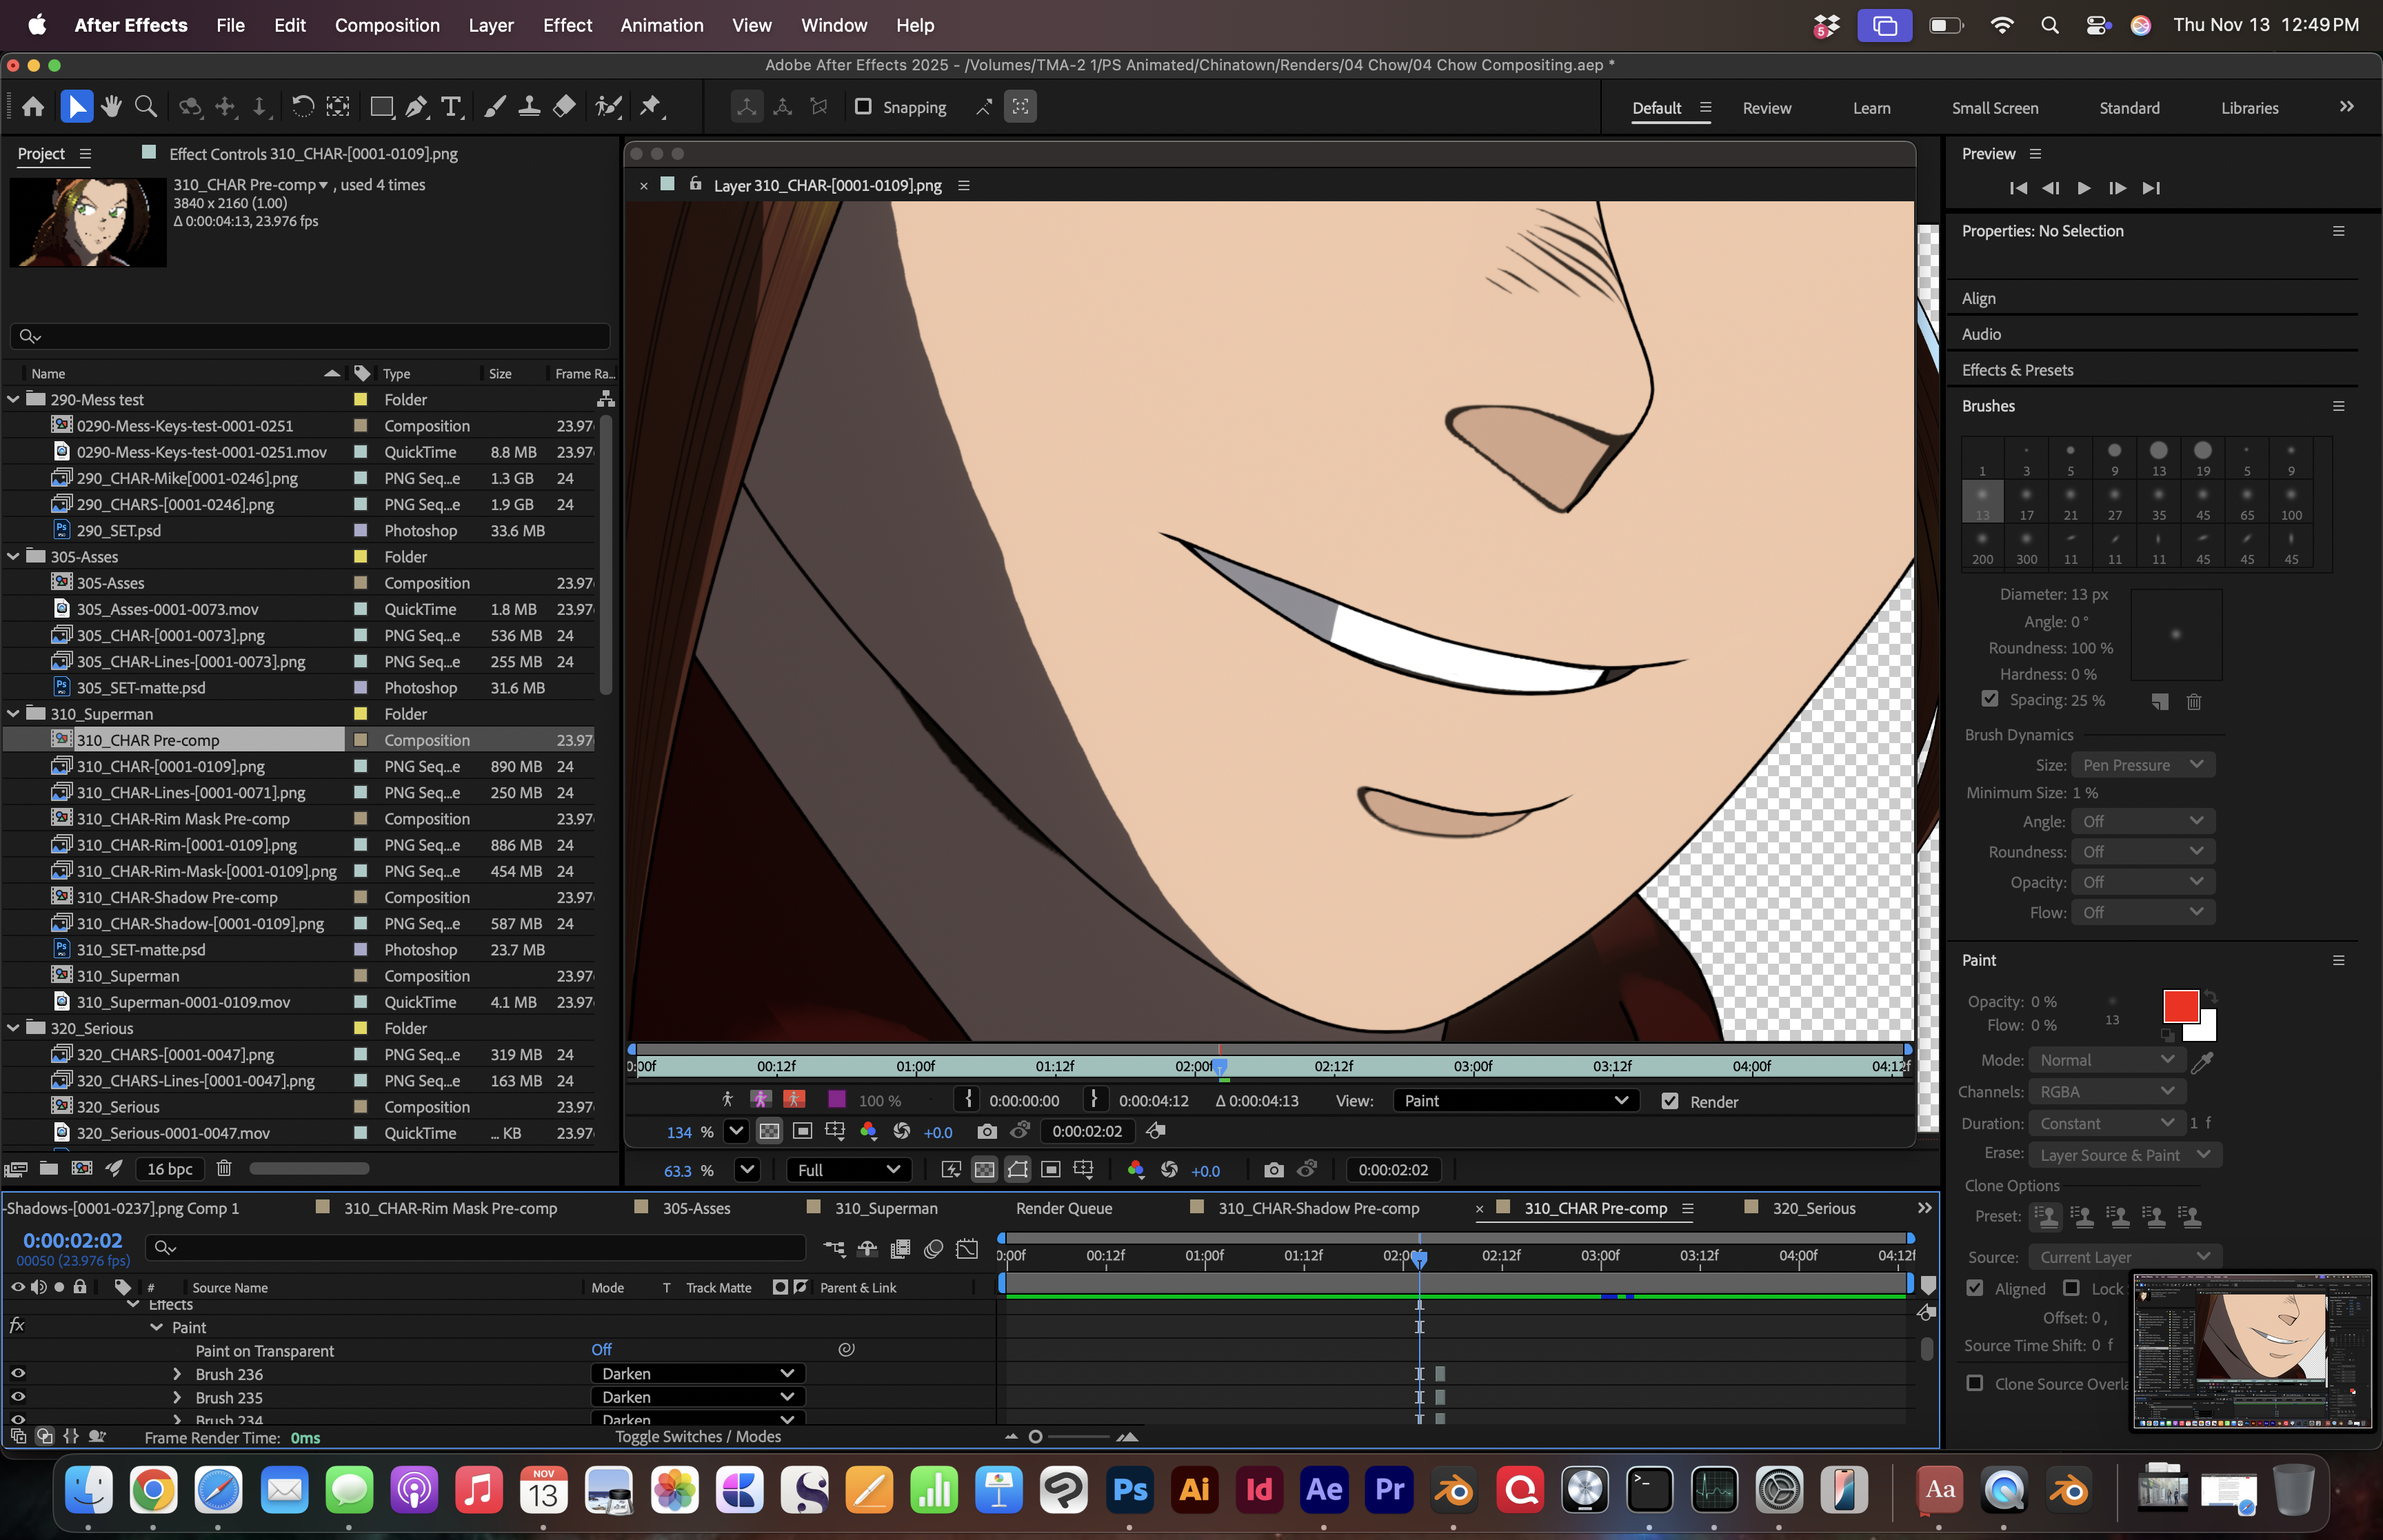Uncheck the Render checkbox

tap(1669, 1101)
